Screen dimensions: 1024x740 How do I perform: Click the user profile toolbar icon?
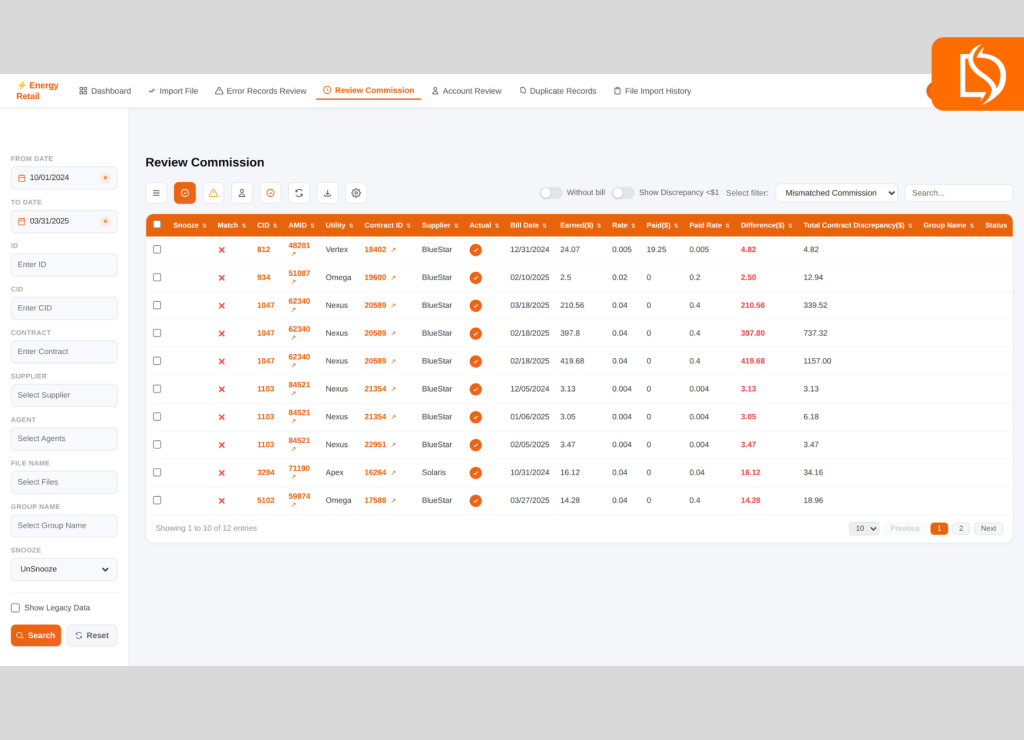tap(242, 193)
